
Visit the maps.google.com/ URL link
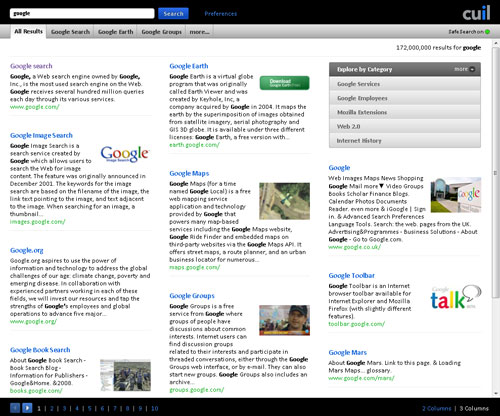[194, 267]
